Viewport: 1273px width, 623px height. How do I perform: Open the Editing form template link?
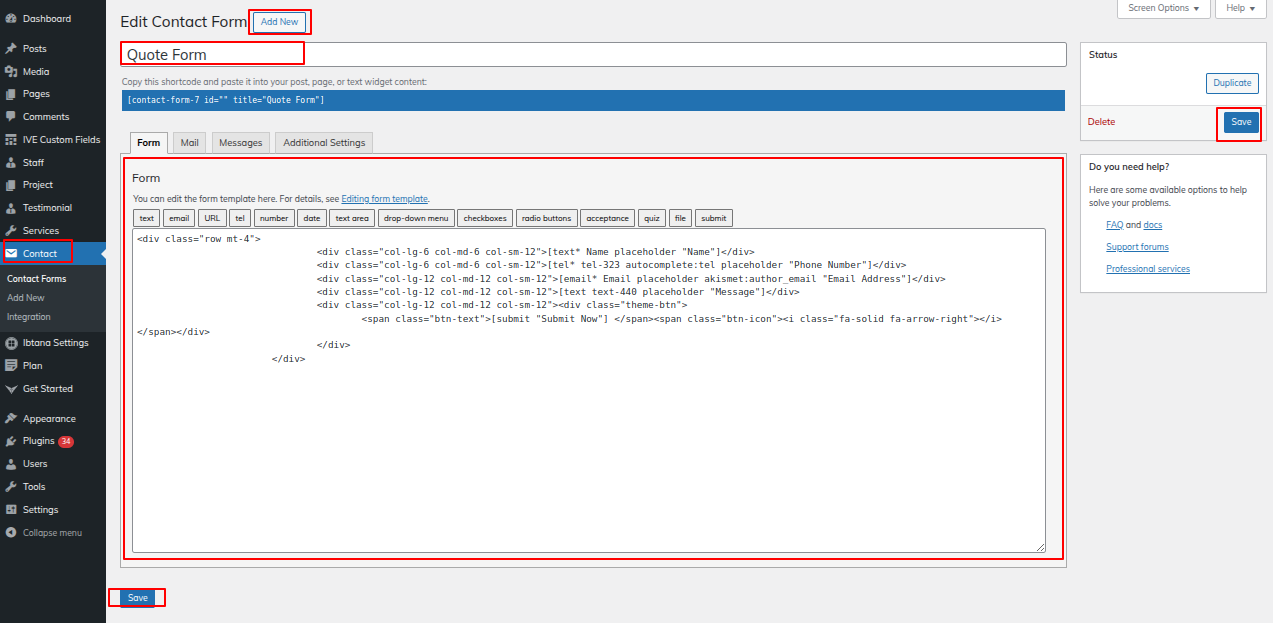pos(384,199)
